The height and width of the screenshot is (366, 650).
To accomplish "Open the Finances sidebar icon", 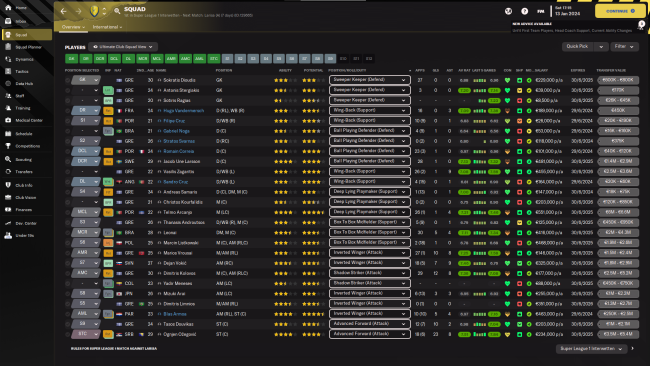I will click(x=8, y=210).
